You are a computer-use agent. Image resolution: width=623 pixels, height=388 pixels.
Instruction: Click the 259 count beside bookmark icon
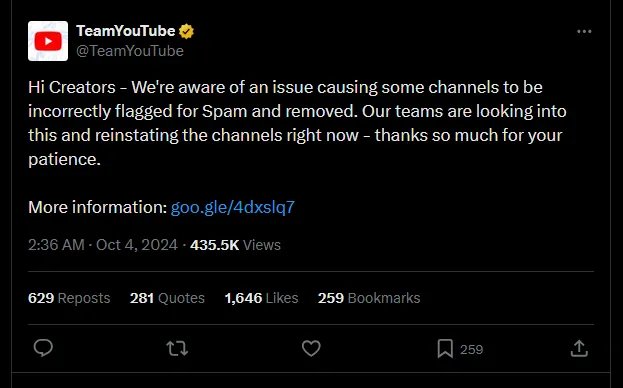point(472,349)
